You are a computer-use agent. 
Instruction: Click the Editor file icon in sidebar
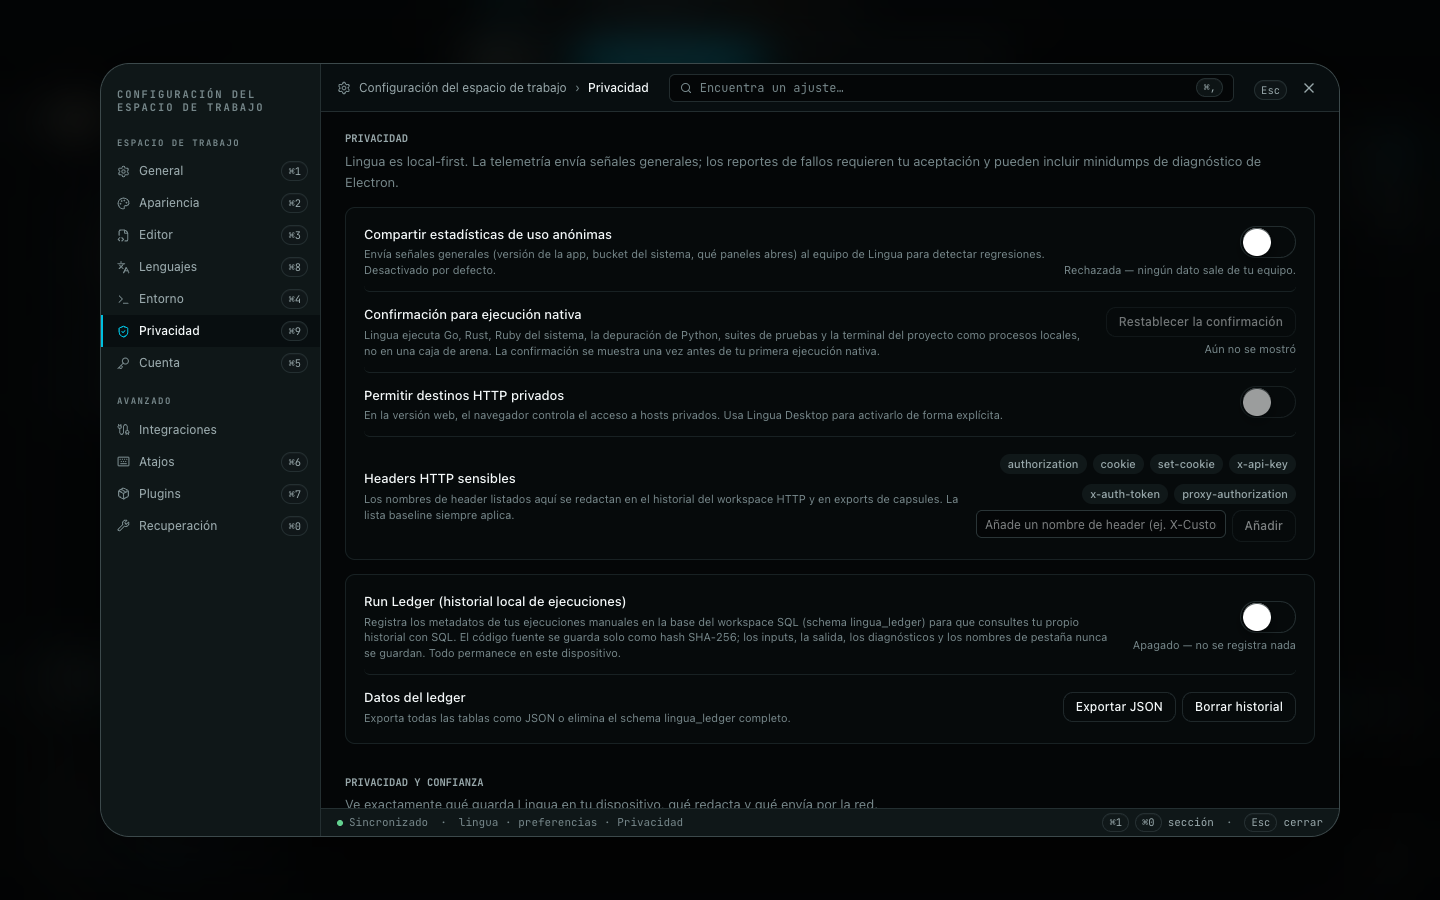pyautogui.click(x=123, y=235)
